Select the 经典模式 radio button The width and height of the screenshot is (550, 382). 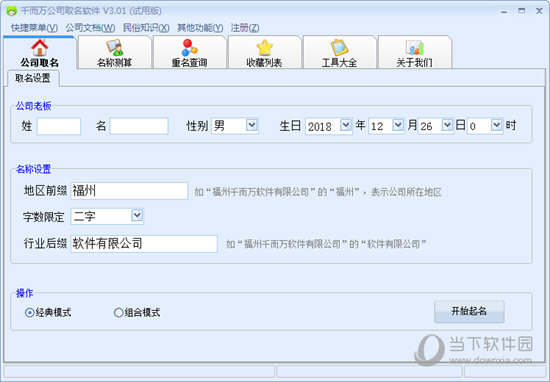(29, 313)
